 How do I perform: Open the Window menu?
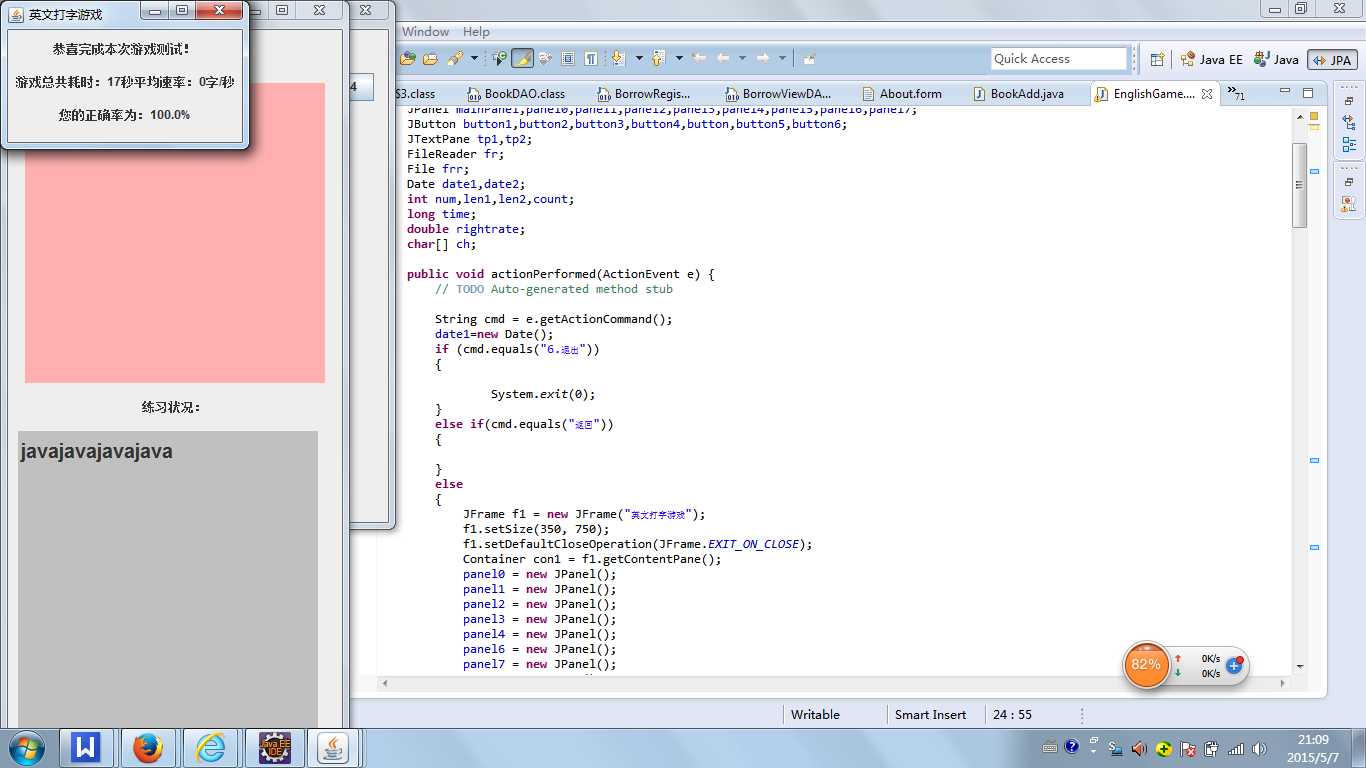pyautogui.click(x=425, y=32)
